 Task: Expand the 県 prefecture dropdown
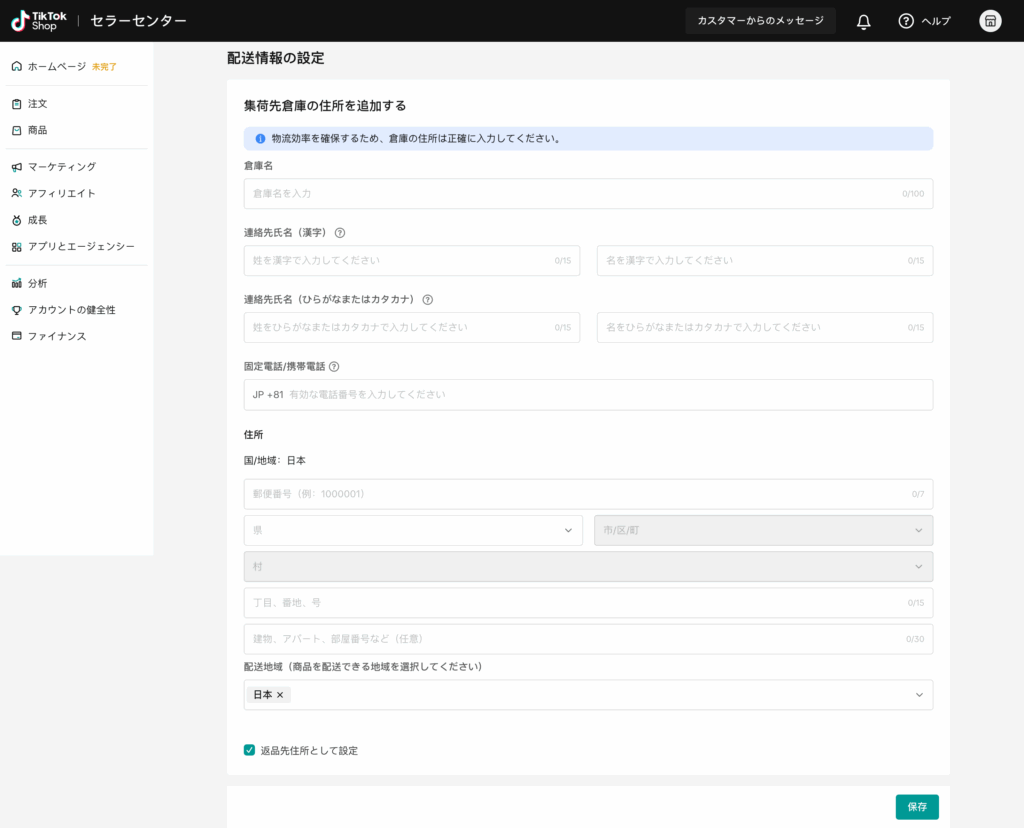pos(412,530)
